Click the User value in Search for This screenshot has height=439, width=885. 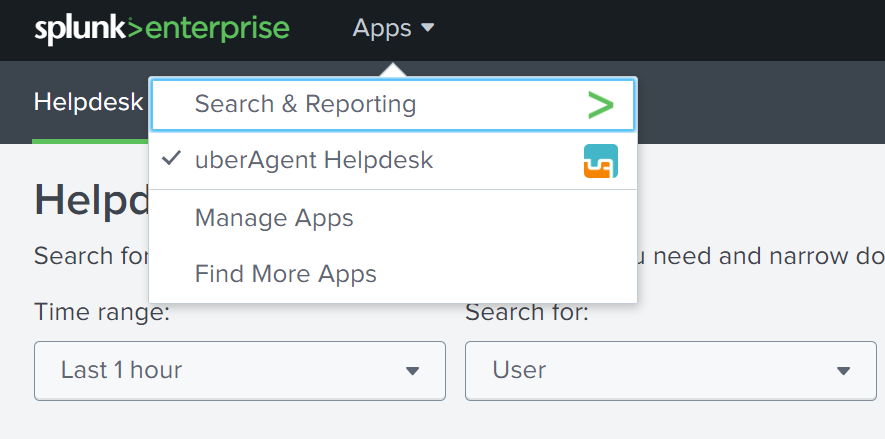click(x=520, y=370)
